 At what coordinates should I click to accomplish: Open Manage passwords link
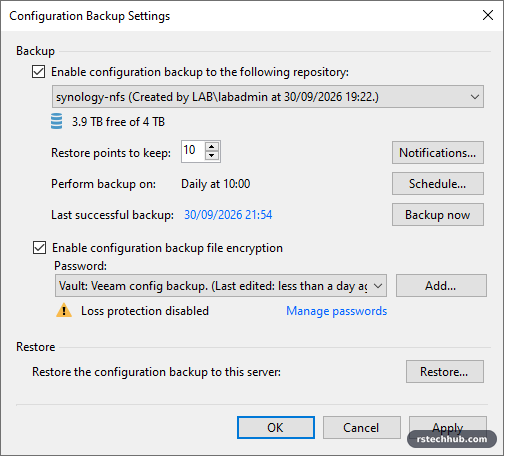pos(337,311)
